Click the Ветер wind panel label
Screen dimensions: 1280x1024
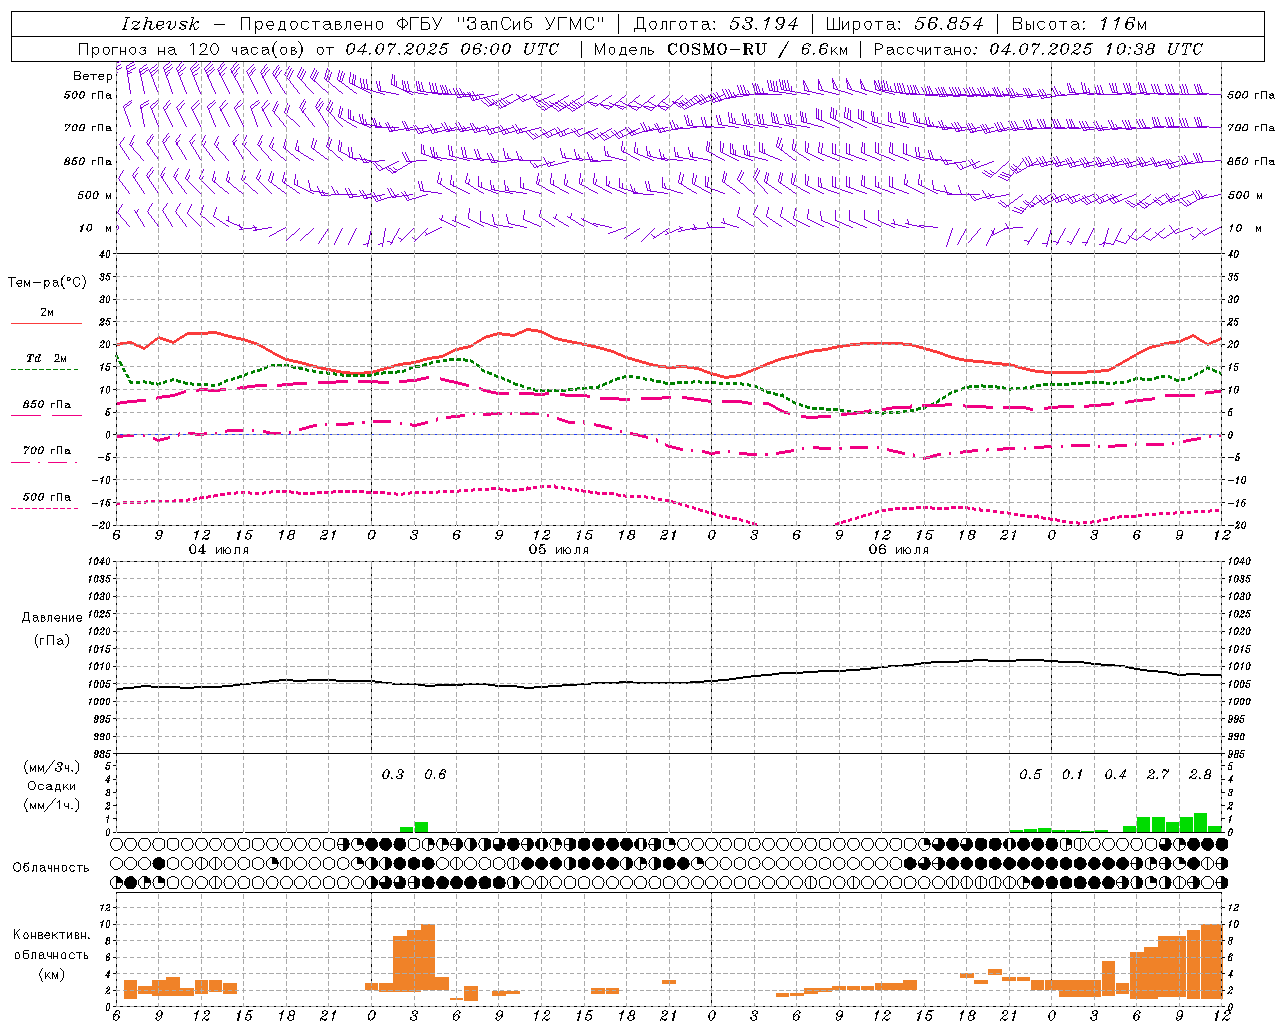click(92, 76)
